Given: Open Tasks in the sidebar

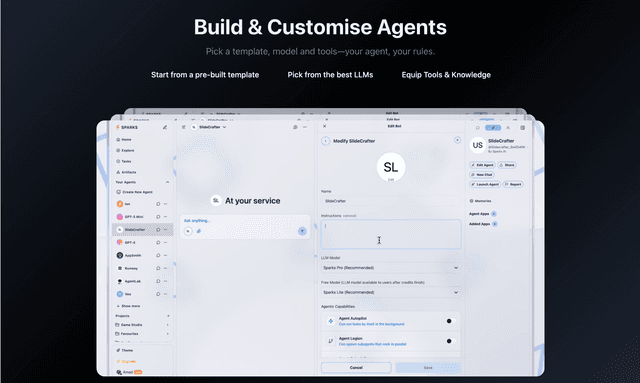Looking at the screenshot, I should 124,161.
